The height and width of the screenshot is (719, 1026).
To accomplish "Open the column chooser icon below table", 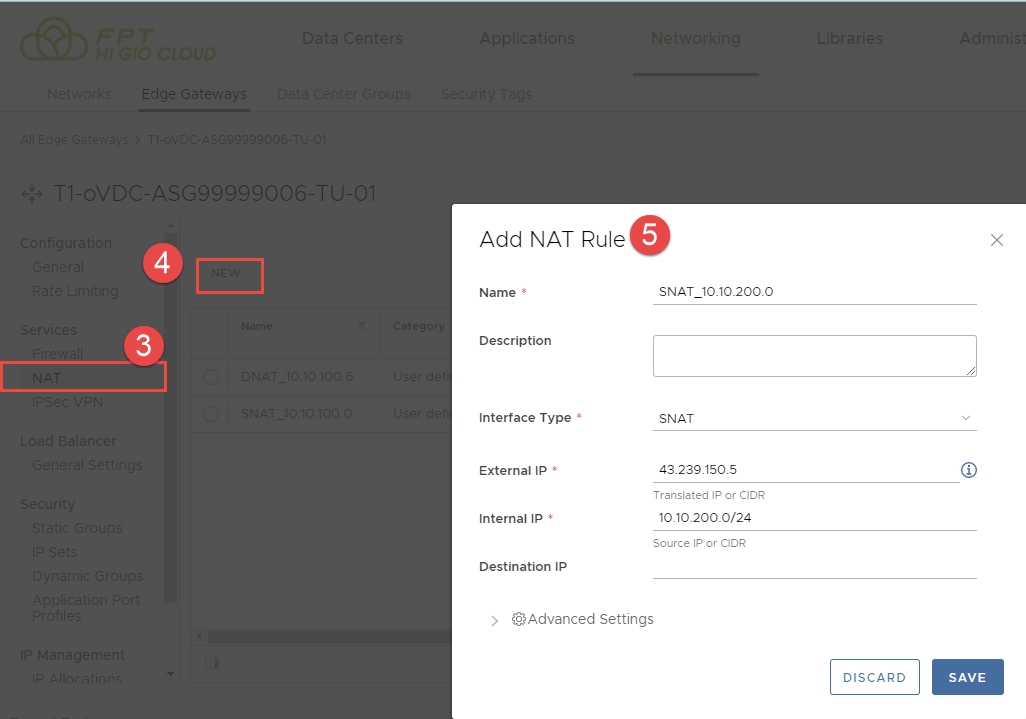I will click(211, 662).
